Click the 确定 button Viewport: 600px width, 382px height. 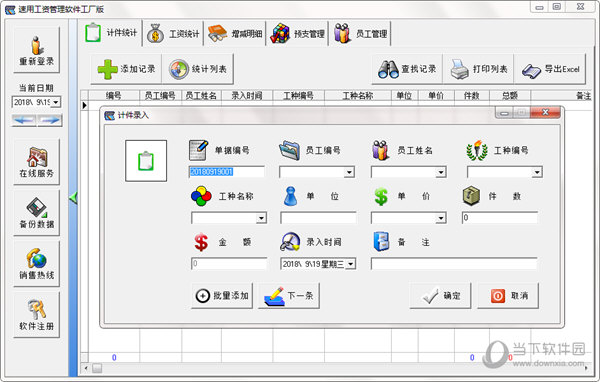(x=440, y=295)
